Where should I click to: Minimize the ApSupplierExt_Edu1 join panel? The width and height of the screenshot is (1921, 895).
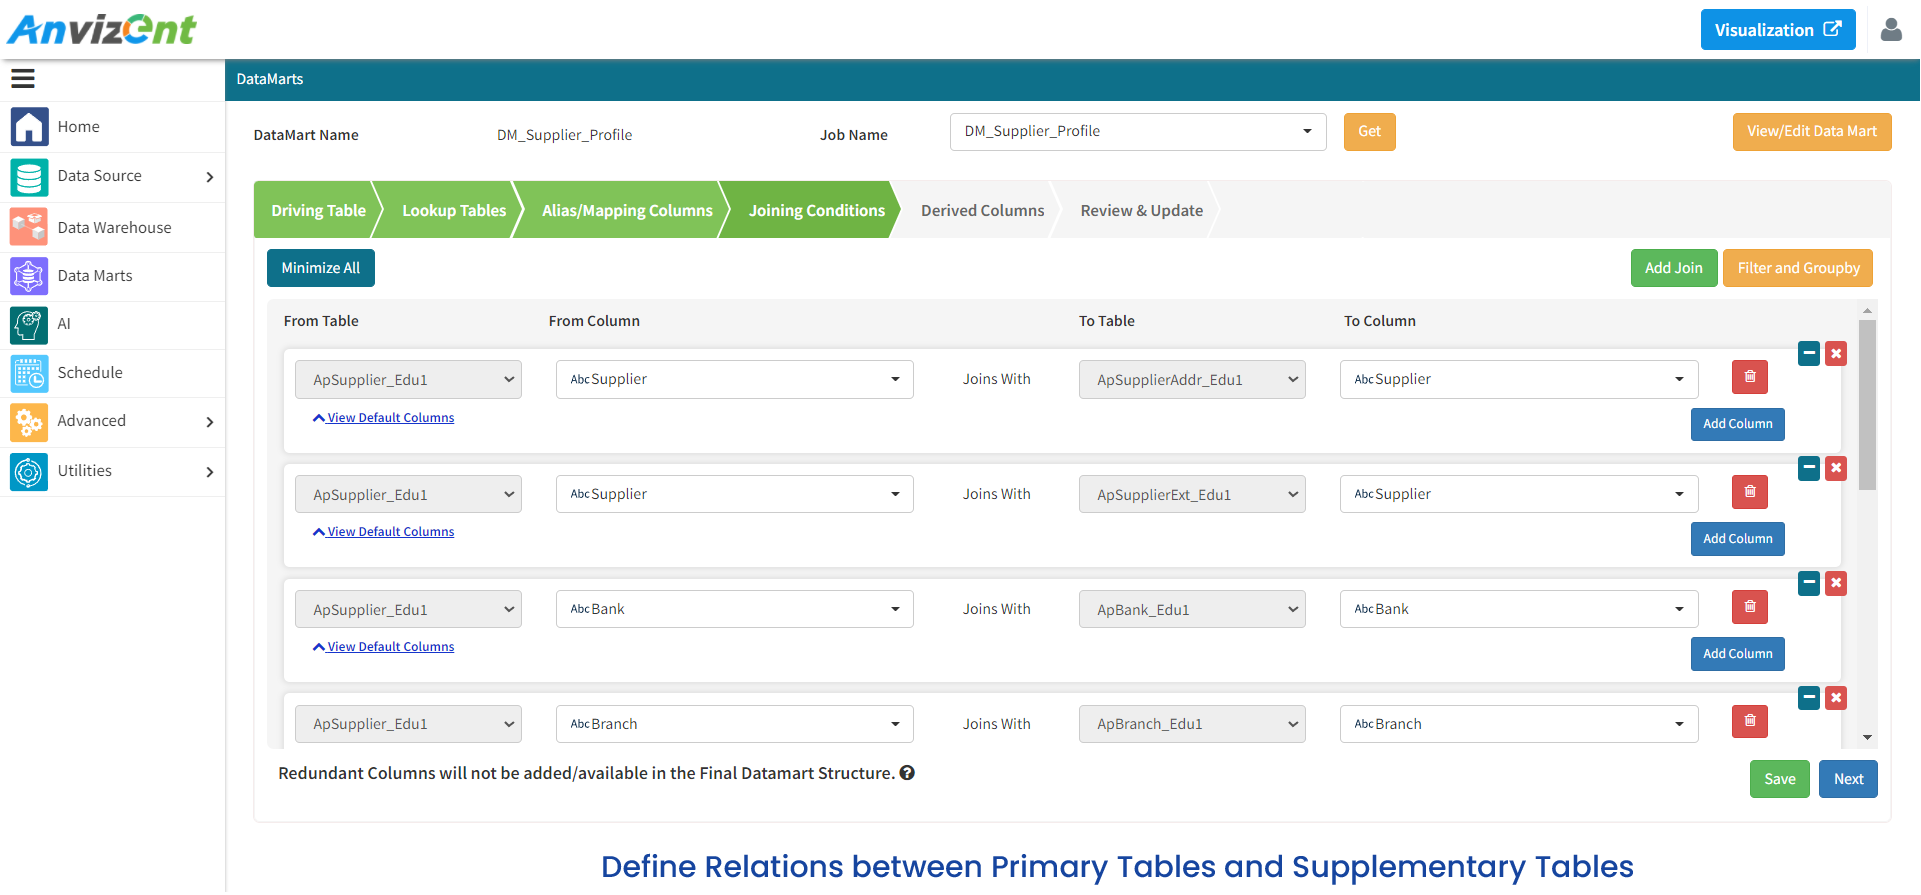pos(1809,468)
